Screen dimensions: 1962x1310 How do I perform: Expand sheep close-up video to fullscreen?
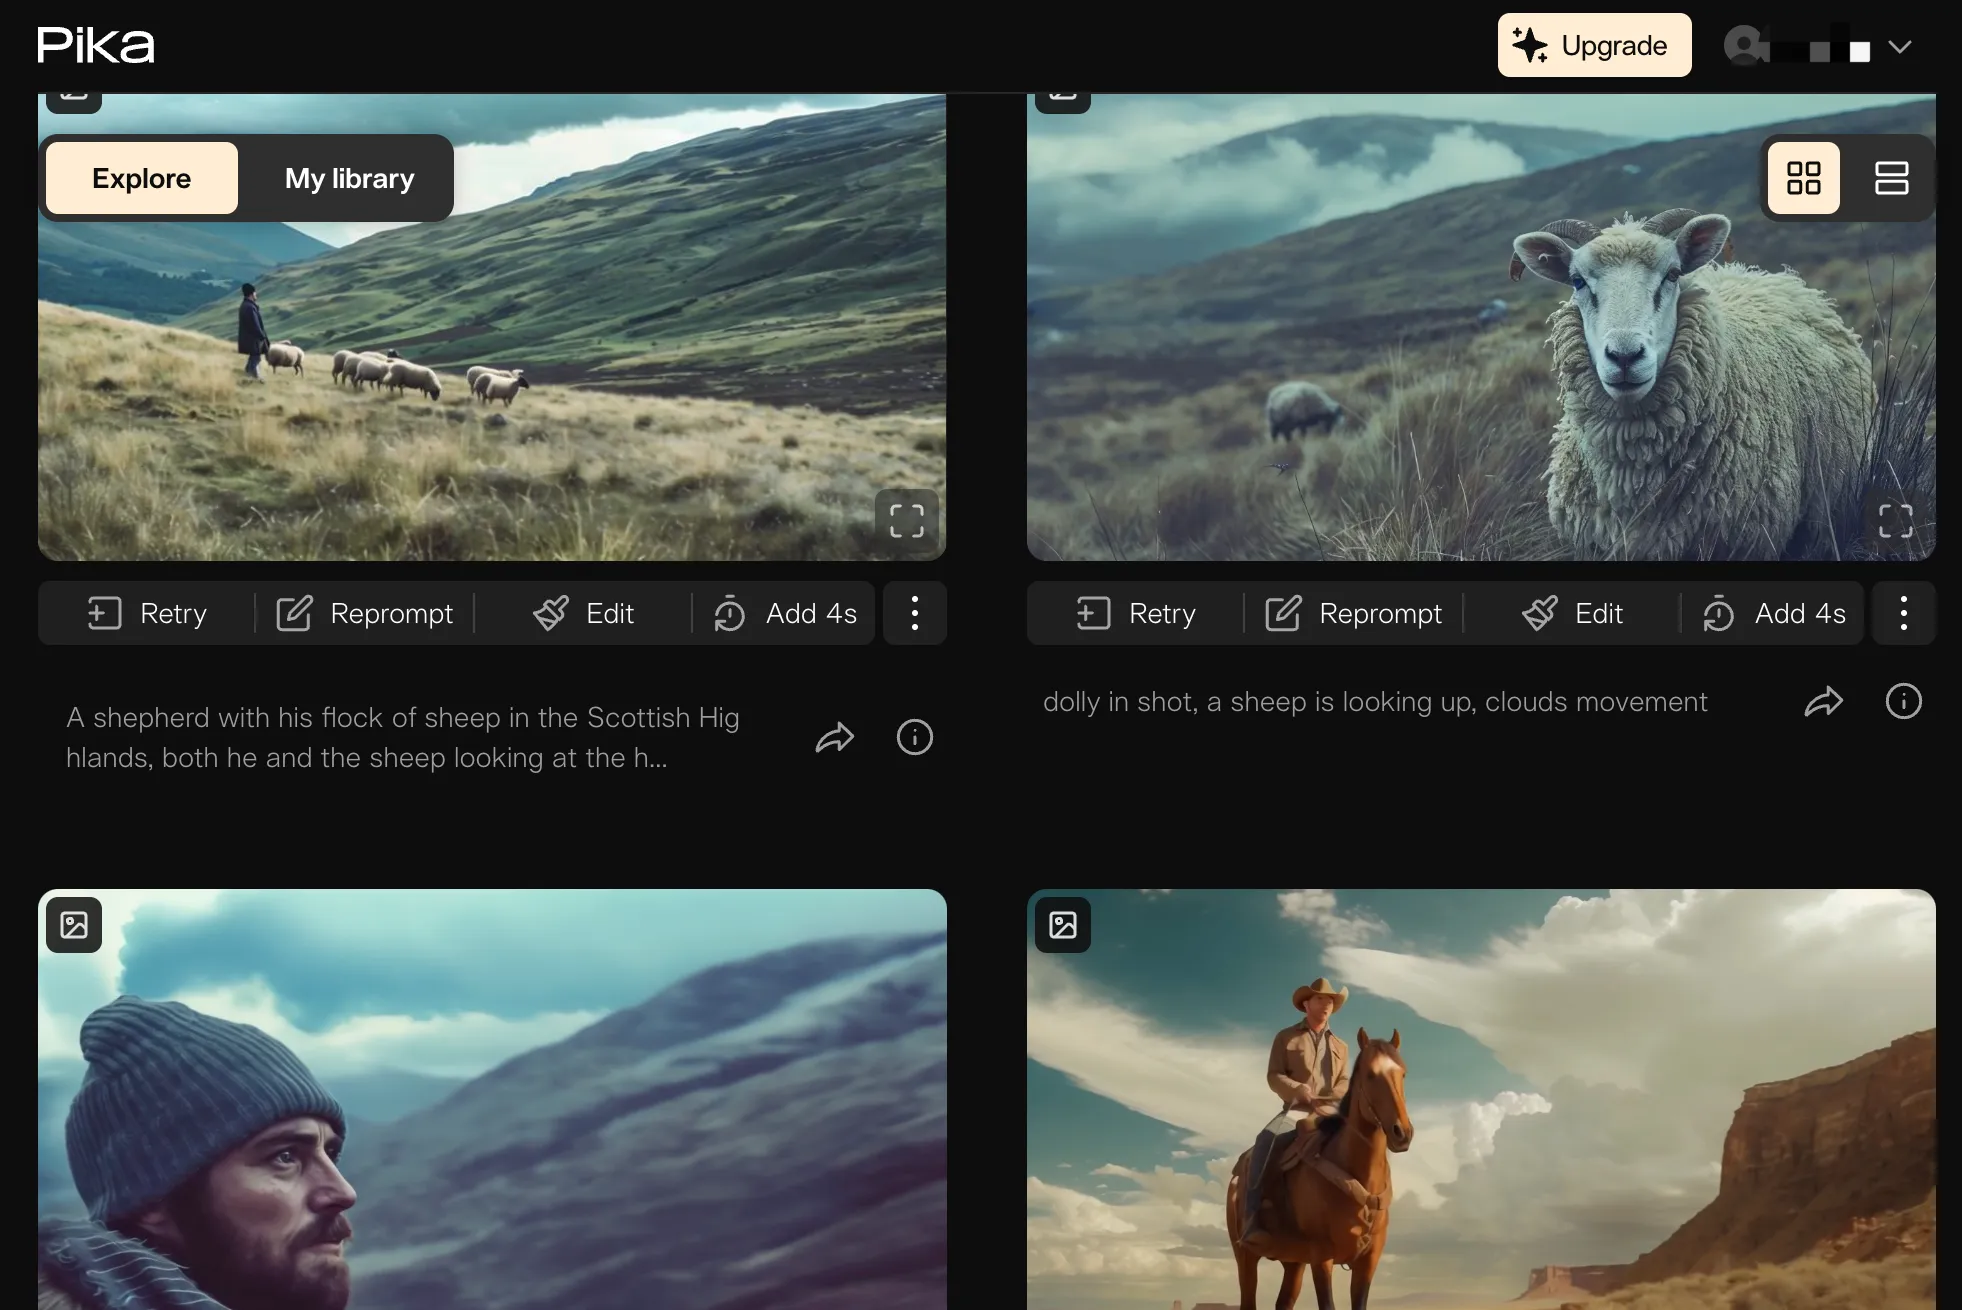pyautogui.click(x=1895, y=520)
